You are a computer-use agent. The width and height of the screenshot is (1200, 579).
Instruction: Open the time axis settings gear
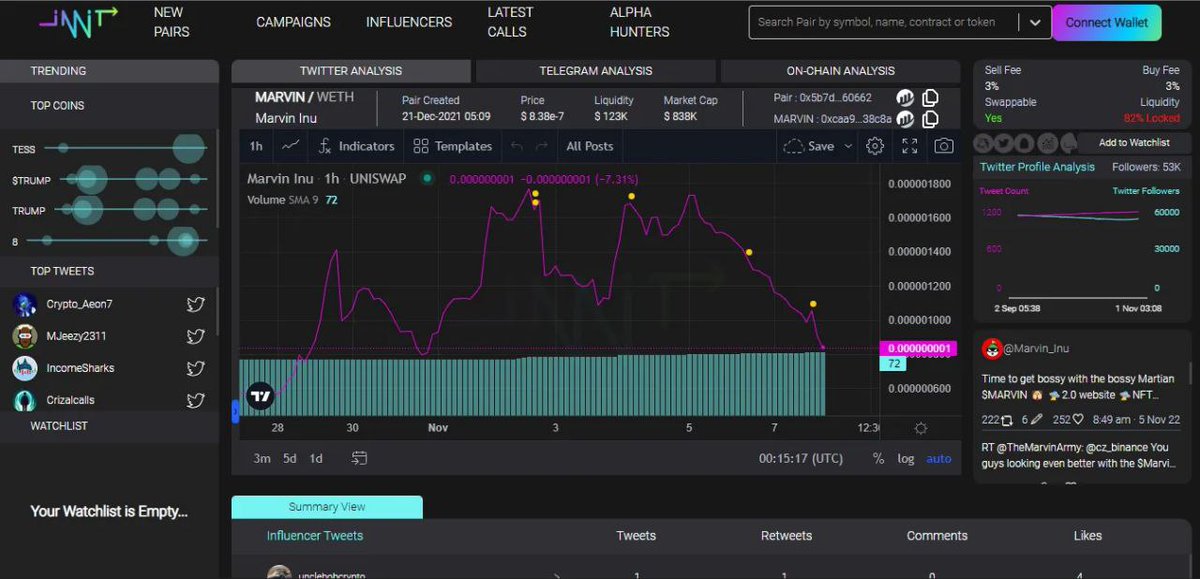(920, 428)
